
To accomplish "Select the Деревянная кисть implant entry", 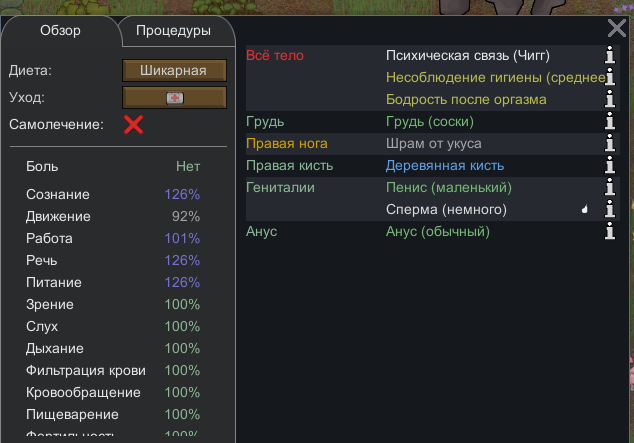I will click(x=445, y=166).
